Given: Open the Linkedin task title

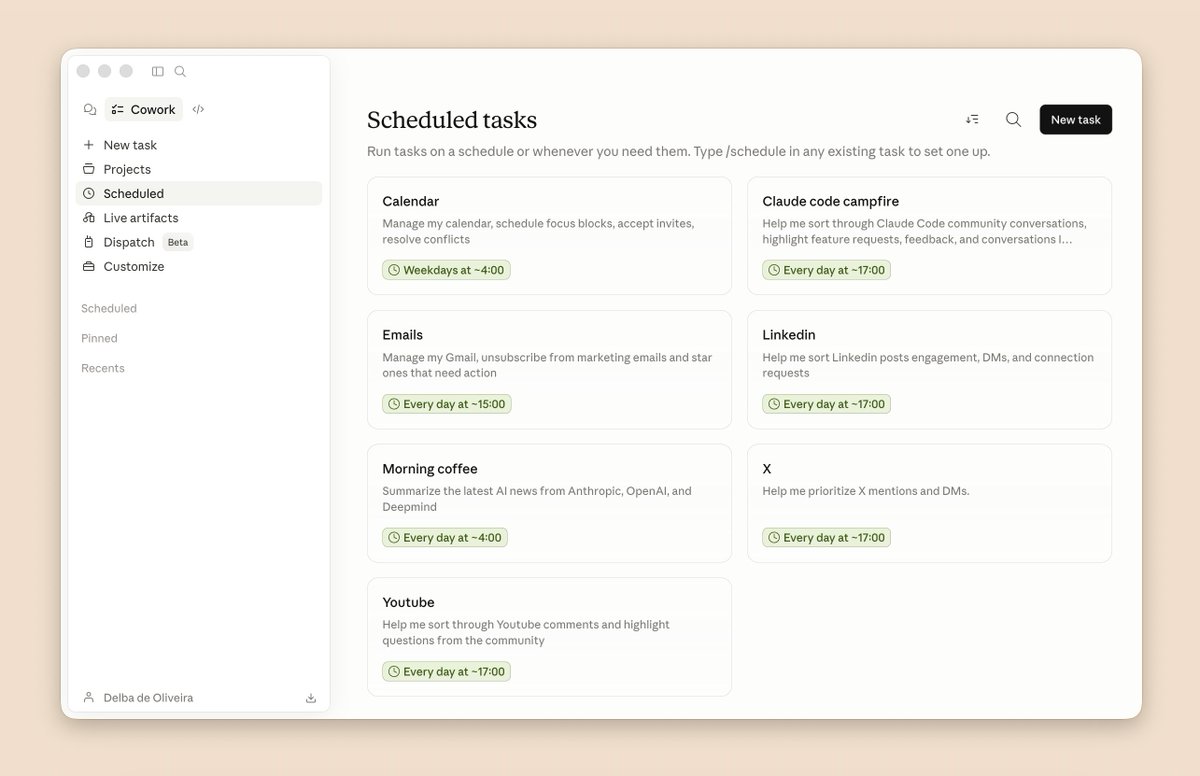Looking at the screenshot, I should click(x=789, y=335).
